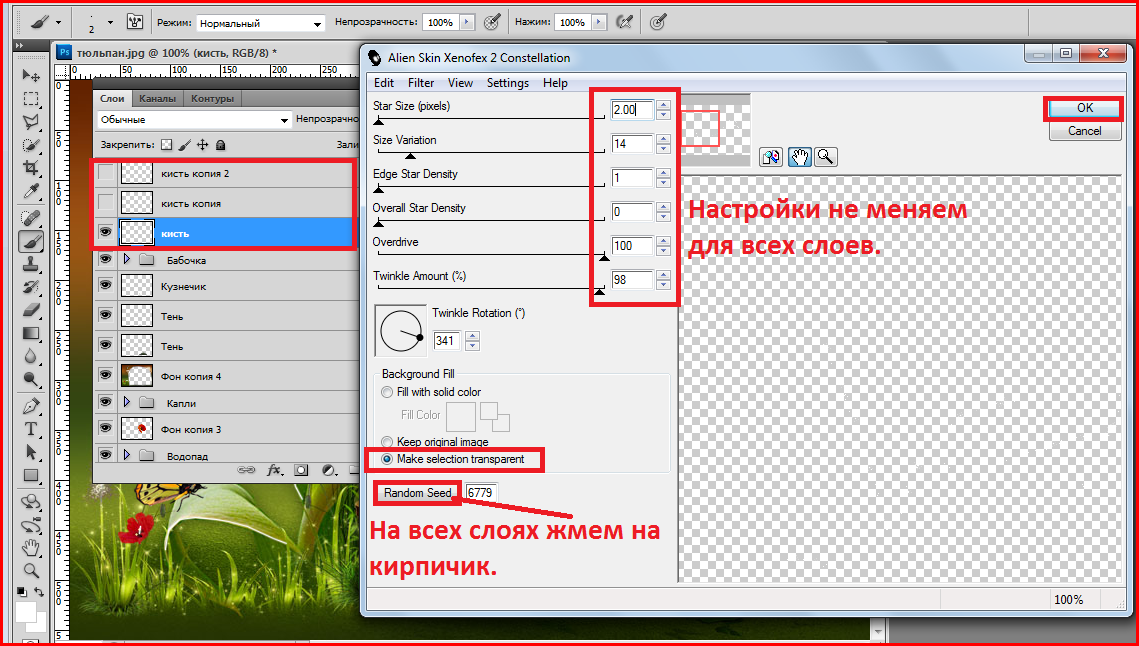Click the Twinkle Rotation dial
Screen dimensions: 1139x646
point(400,331)
